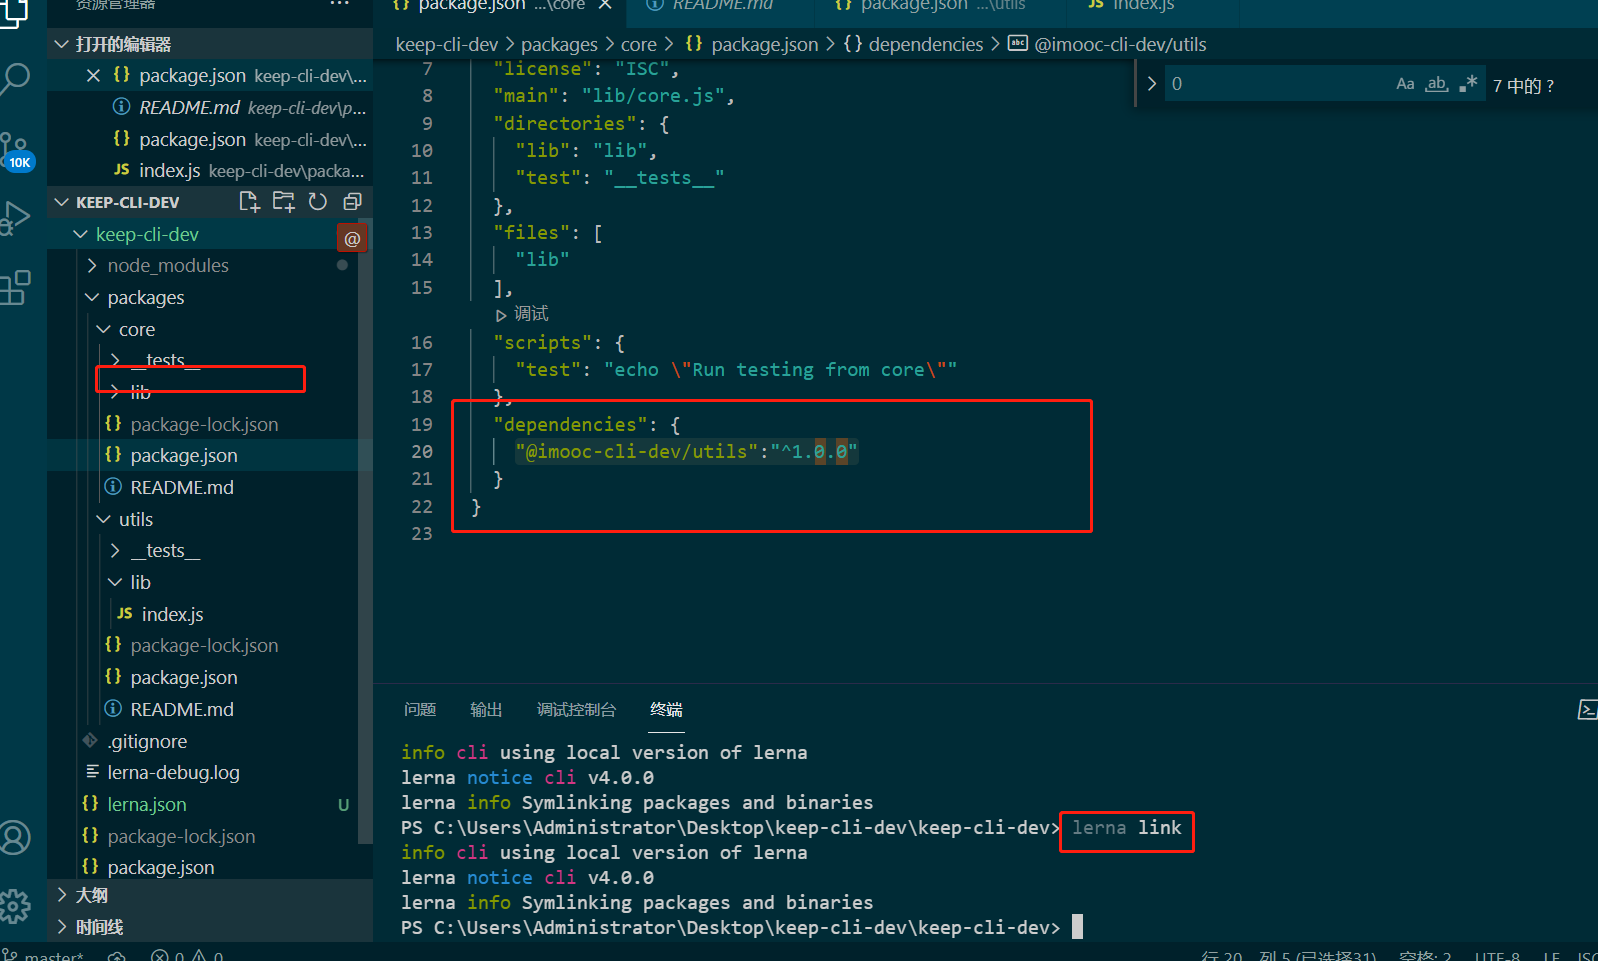Open the Manage gear icon

(x=15, y=906)
